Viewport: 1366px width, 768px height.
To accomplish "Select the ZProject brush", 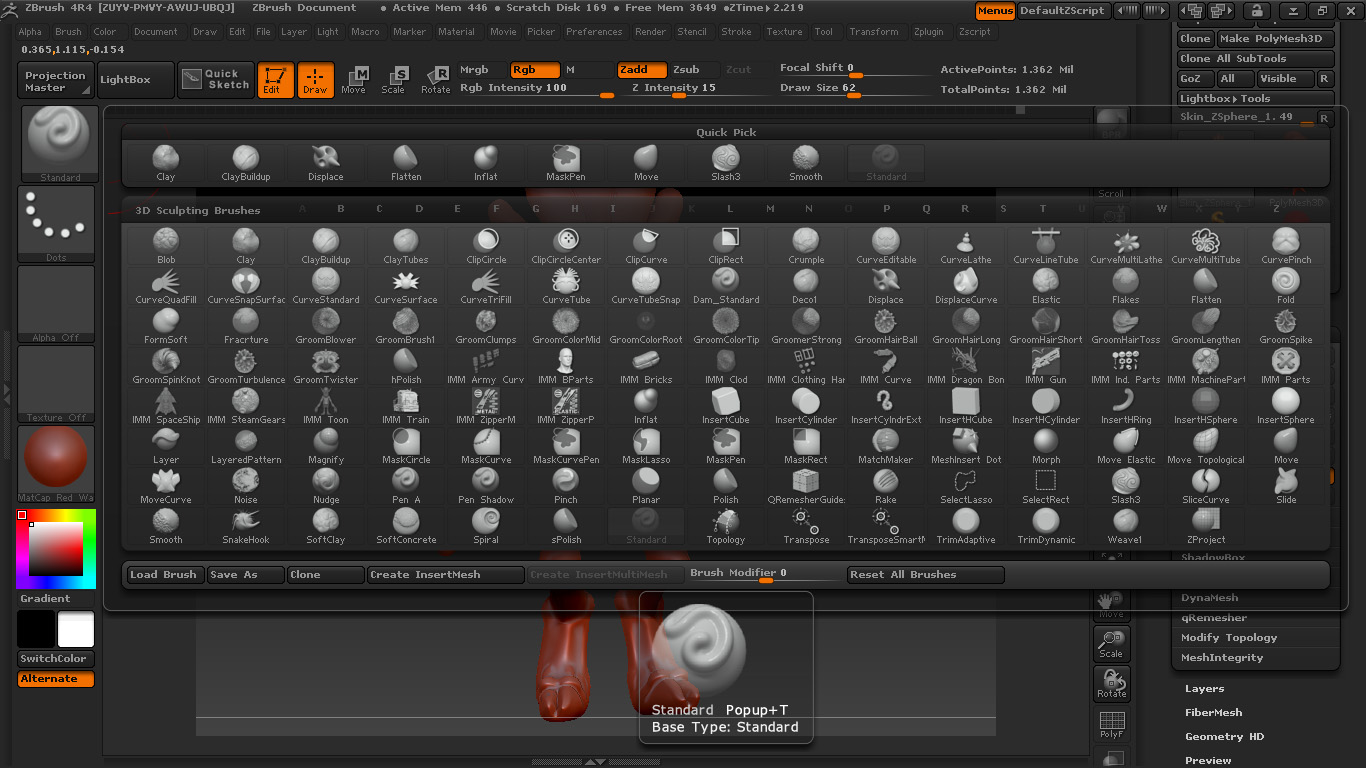I will tap(1206, 526).
